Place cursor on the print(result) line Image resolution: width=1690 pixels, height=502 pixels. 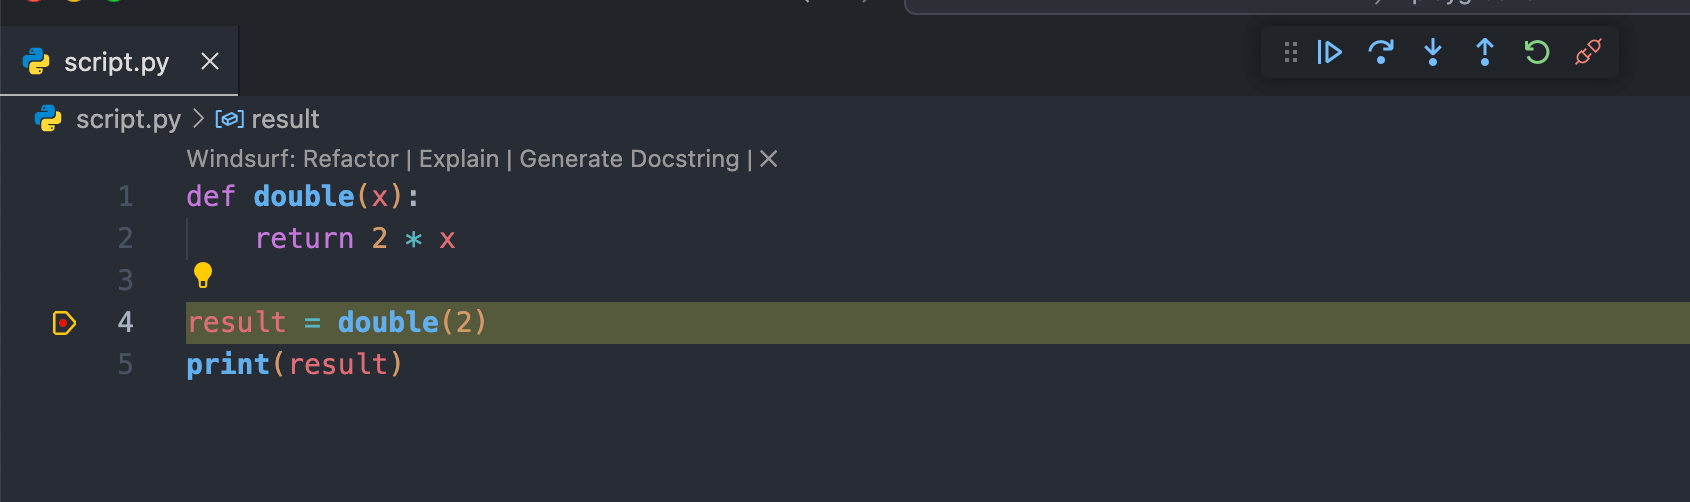(294, 364)
